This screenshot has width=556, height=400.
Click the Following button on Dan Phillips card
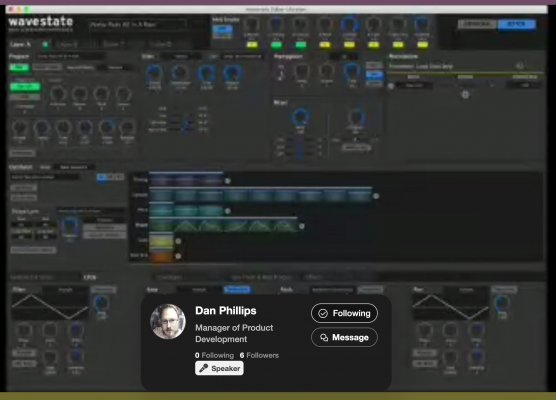[344, 313]
